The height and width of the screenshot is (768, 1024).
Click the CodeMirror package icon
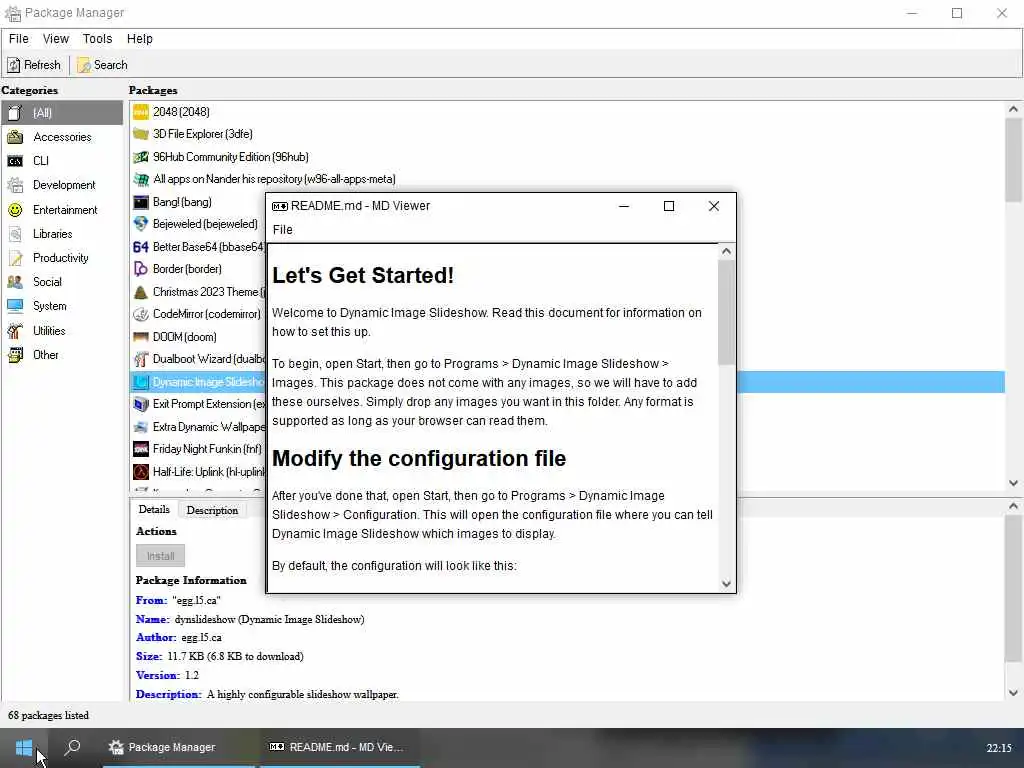click(x=140, y=314)
